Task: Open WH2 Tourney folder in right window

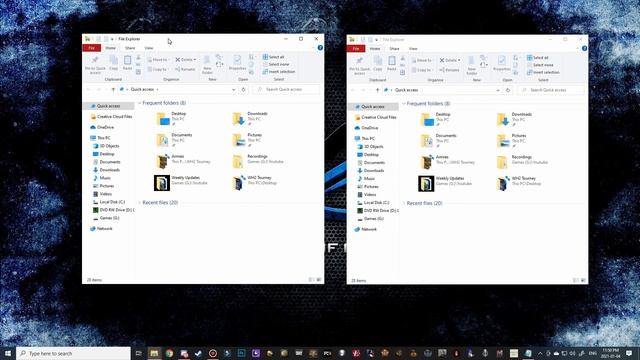Action: tap(518, 184)
